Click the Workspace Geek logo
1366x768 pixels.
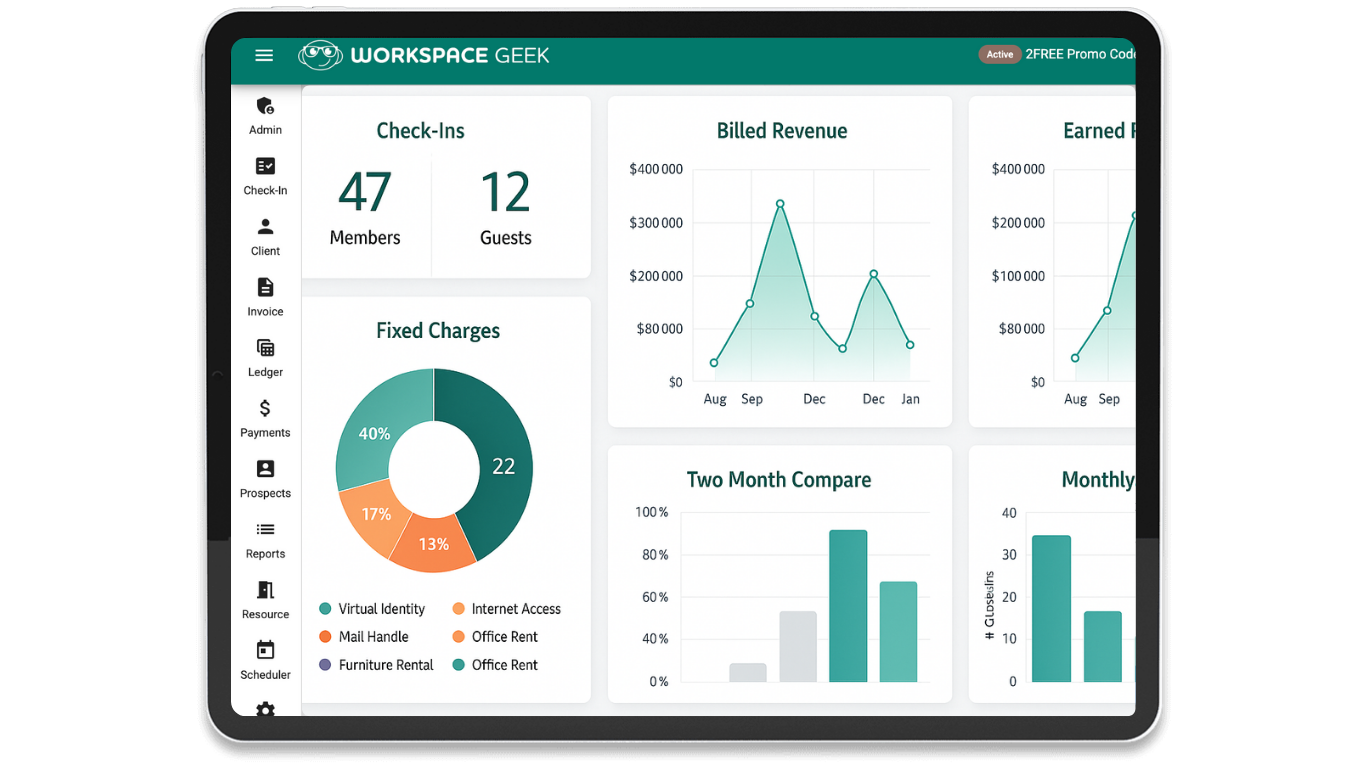424,56
